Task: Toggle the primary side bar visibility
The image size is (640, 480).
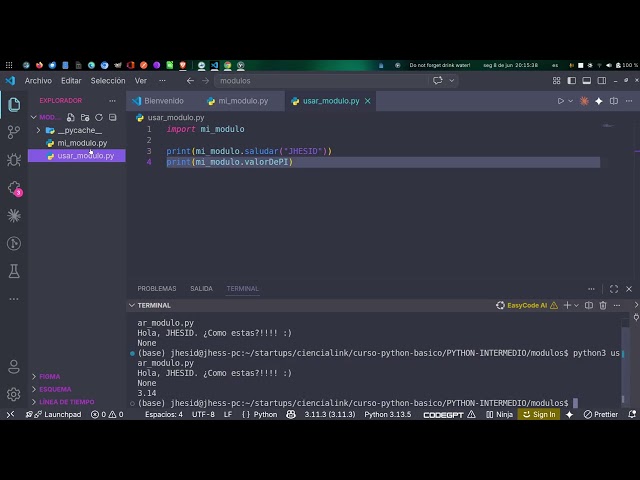Action: click(x=571, y=81)
